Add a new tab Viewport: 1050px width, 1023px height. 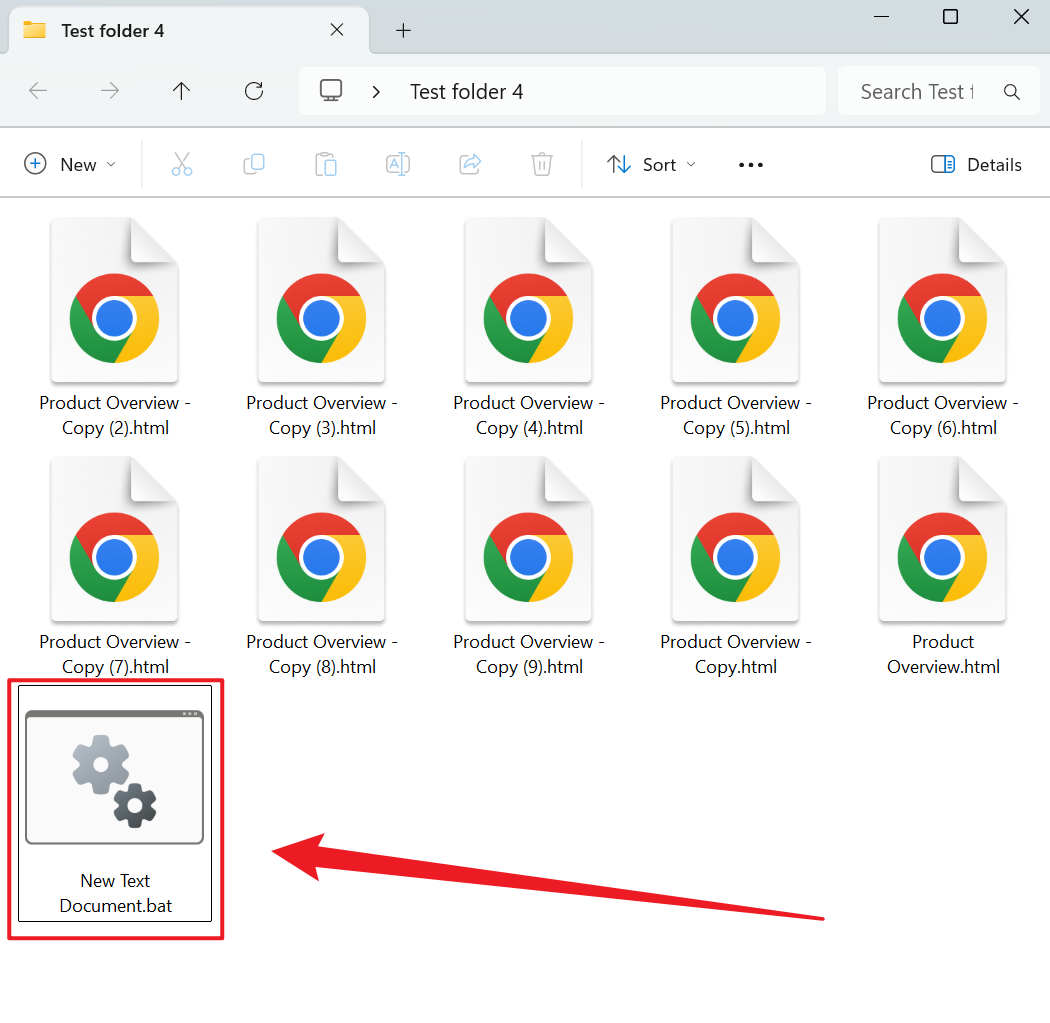(x=403, y=30)
